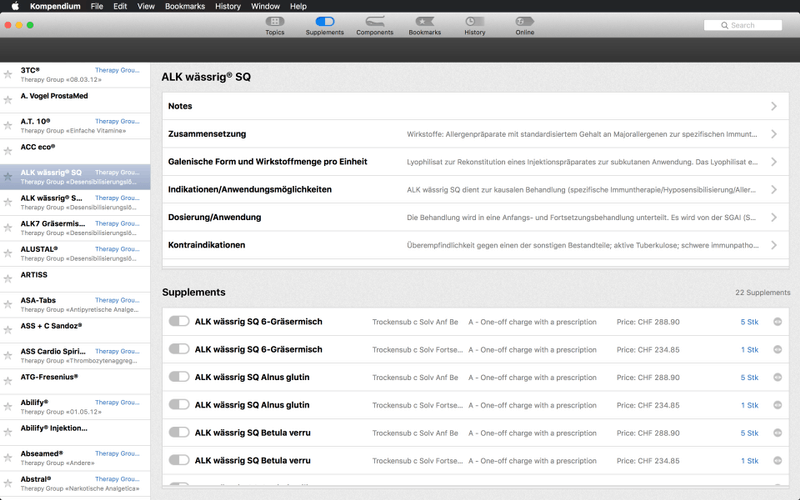Open the Bookmarks menu in menu bar

coord(185,6)
